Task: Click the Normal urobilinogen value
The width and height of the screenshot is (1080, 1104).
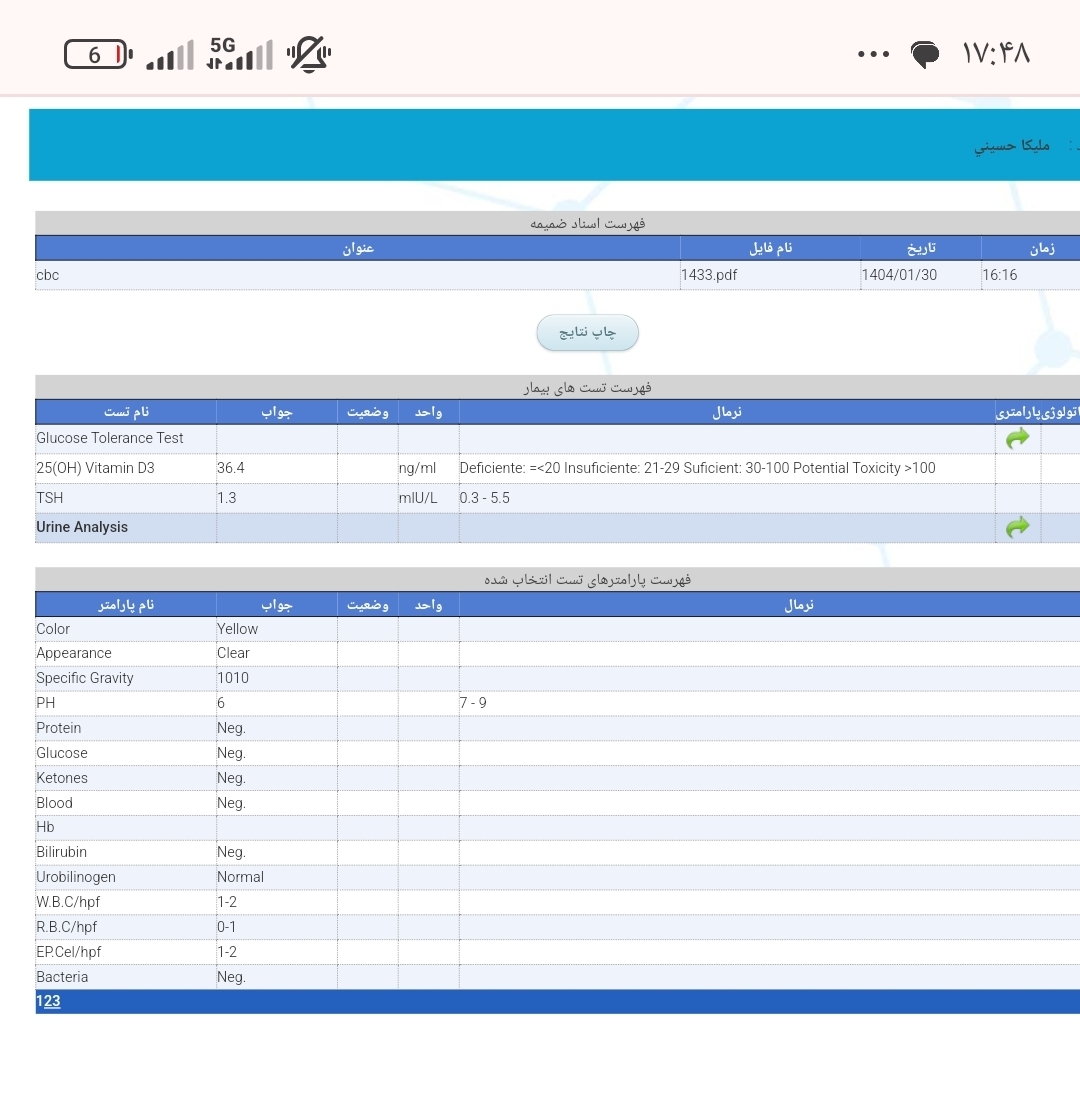Action: click(240, 877)
